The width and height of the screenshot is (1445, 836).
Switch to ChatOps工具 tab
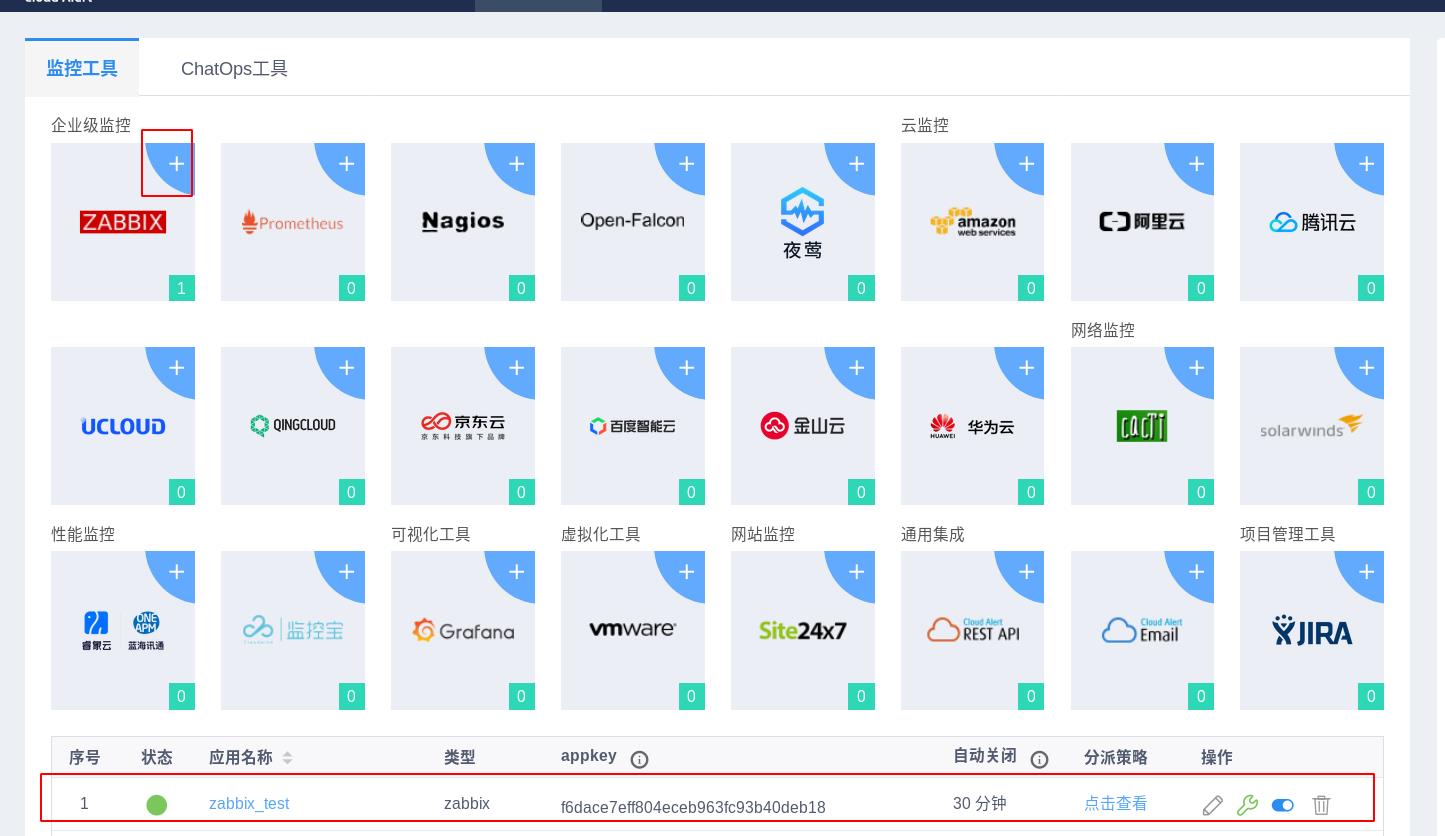(234, 68)
